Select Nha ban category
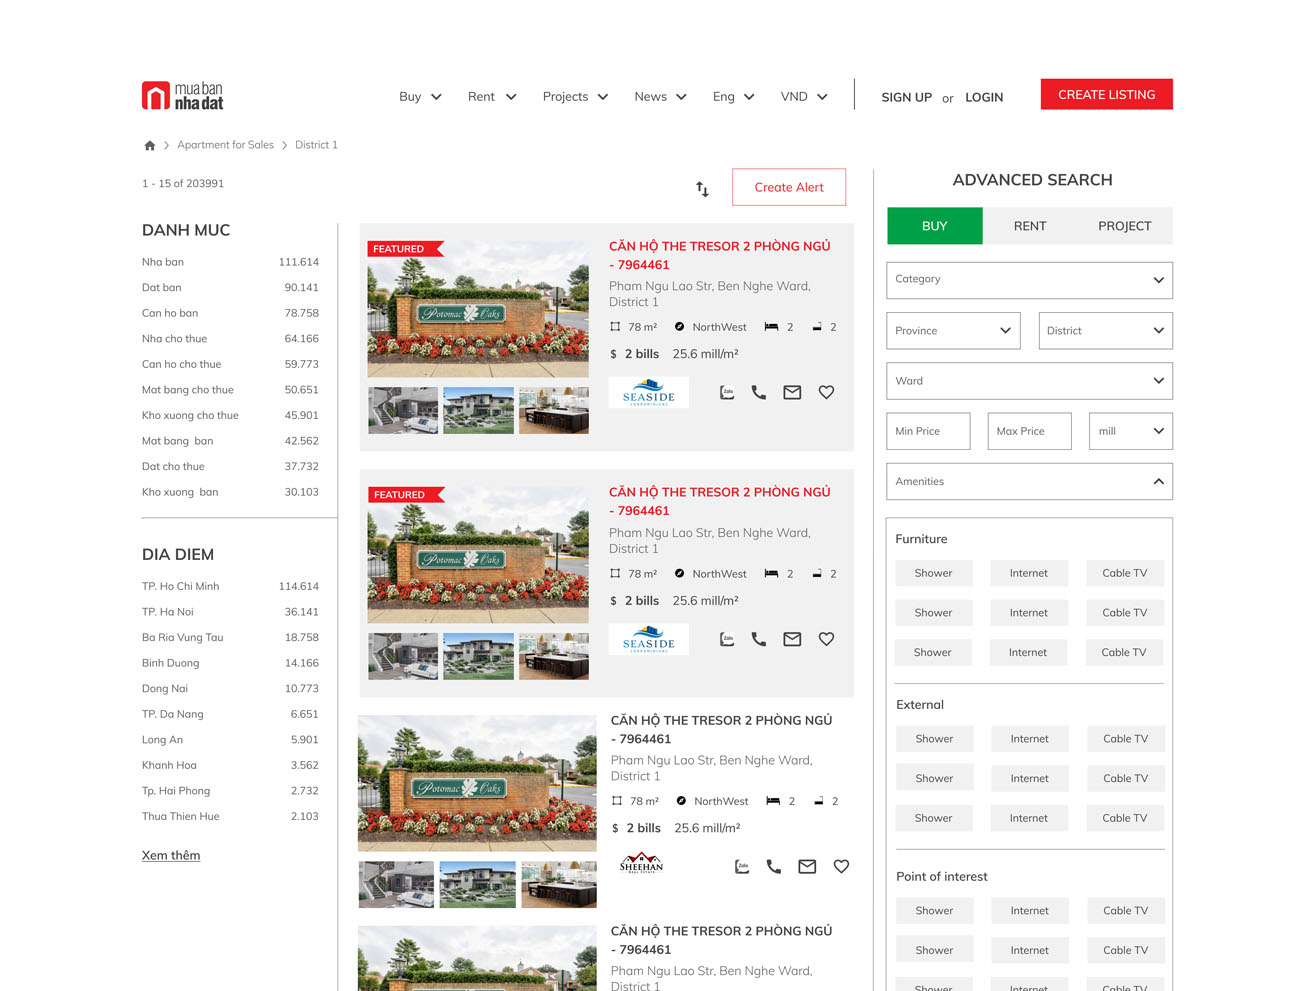1310x991 pixels. tap(230, 262)
